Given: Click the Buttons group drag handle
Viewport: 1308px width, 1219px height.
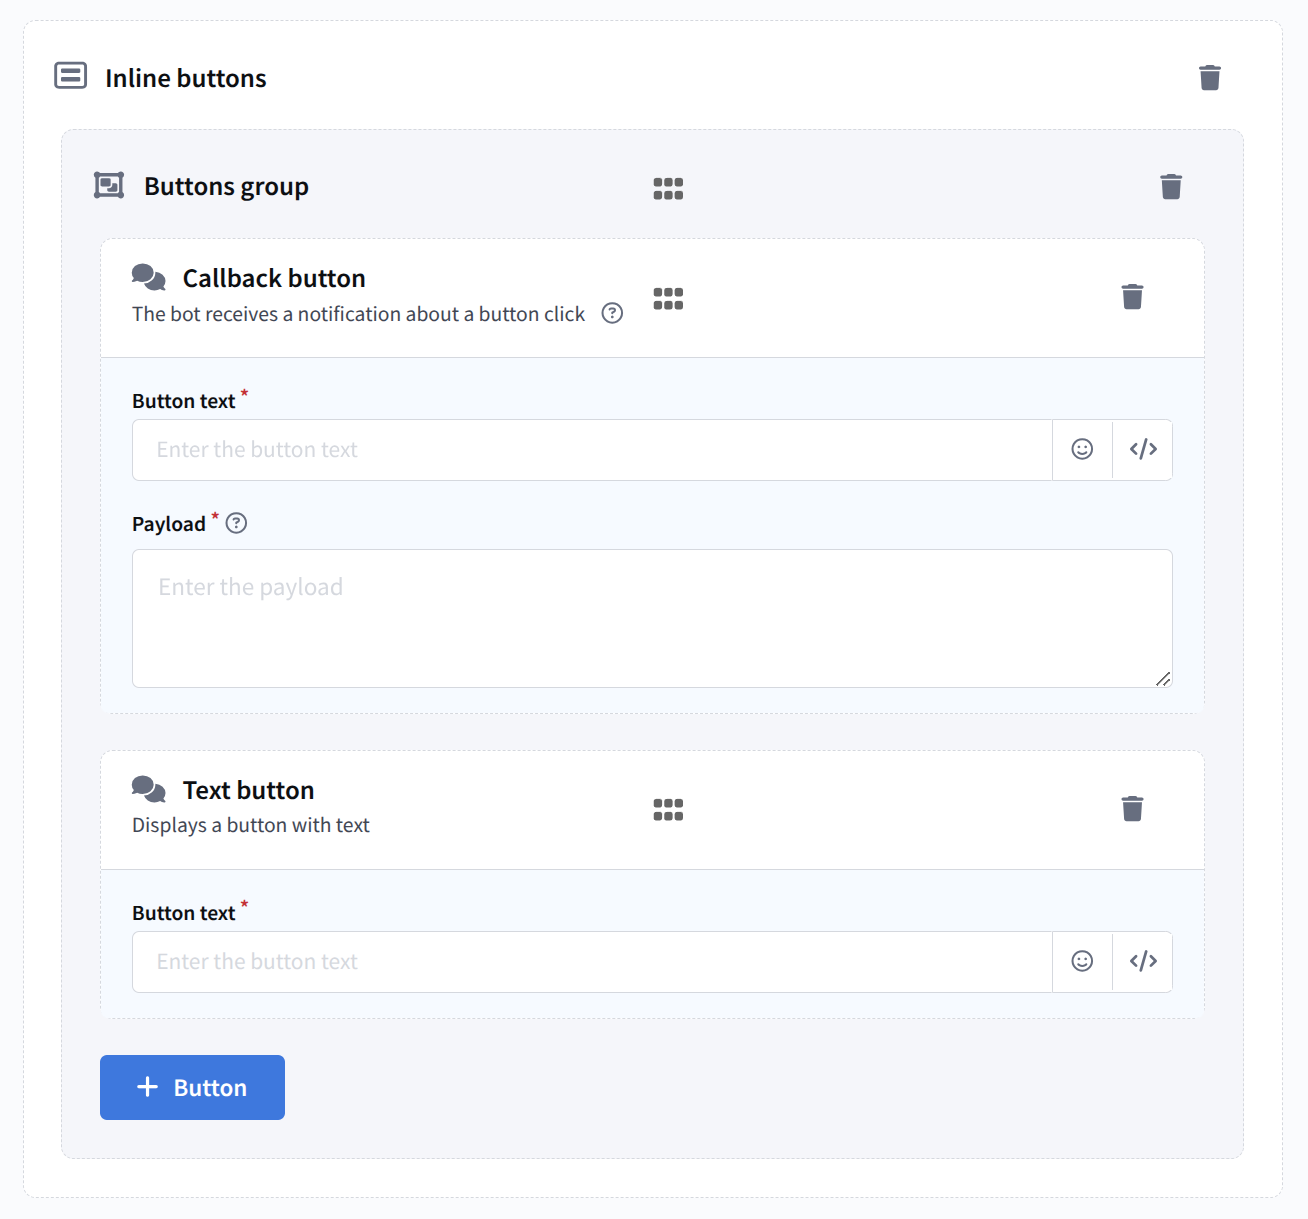Looking at the screenshot, I should (668, 188).
